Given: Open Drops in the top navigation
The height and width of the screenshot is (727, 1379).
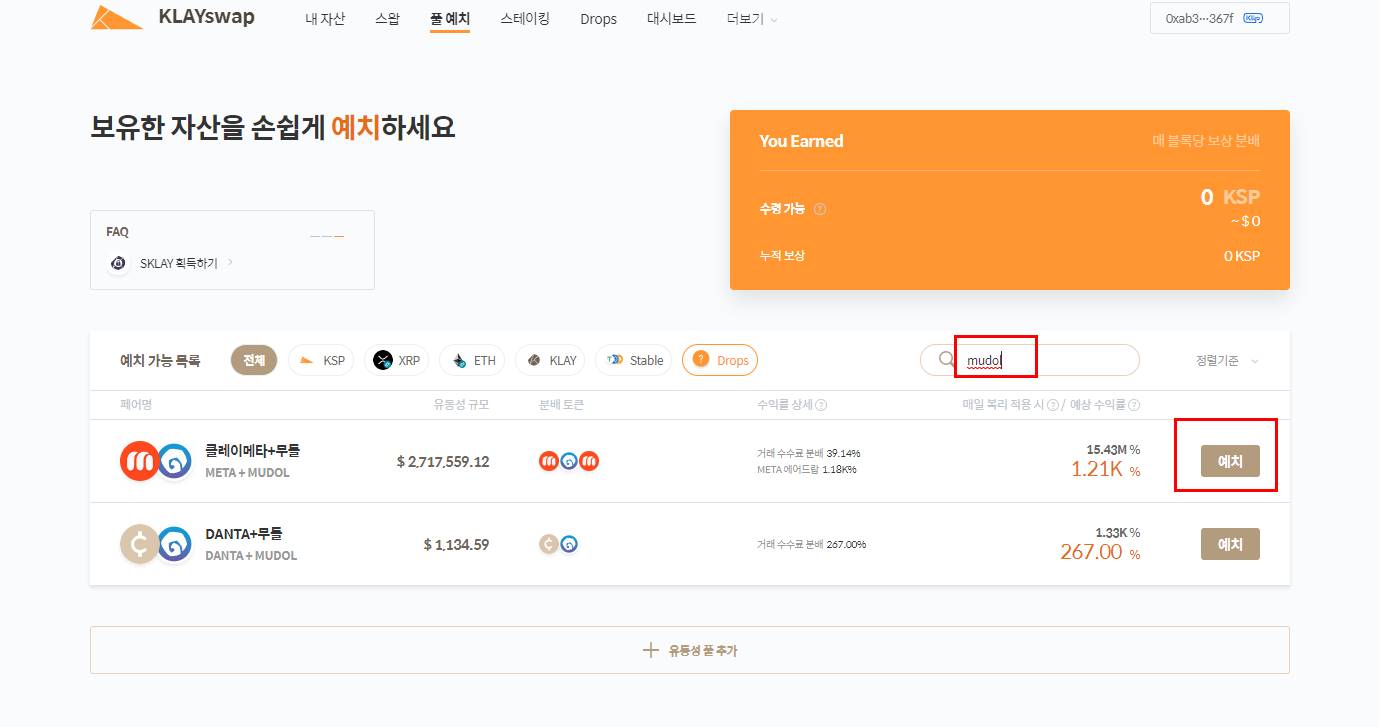Looking at the screenshot, I should point(598,19).
